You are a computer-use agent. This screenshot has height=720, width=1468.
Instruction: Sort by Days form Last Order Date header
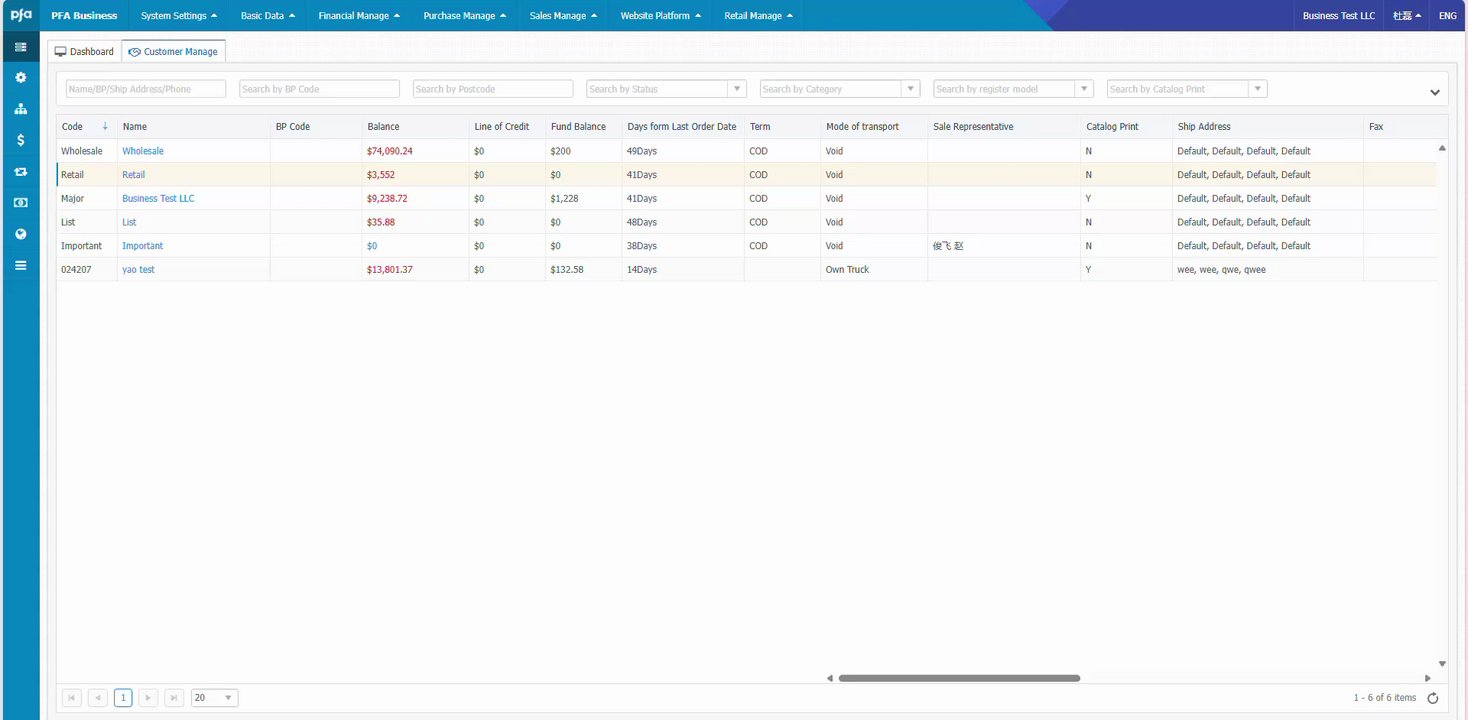(x=682, y=127)
